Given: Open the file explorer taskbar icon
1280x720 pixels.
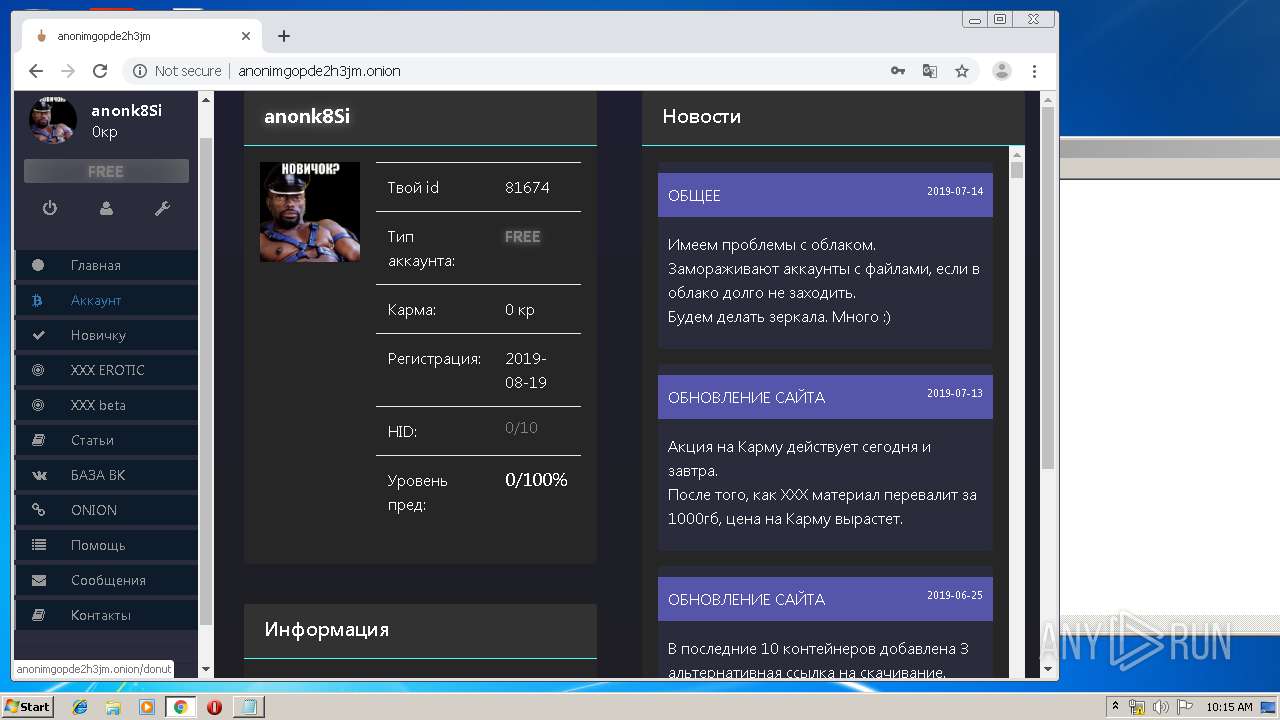Looking at the screenshot, I should tap(113, 707).
